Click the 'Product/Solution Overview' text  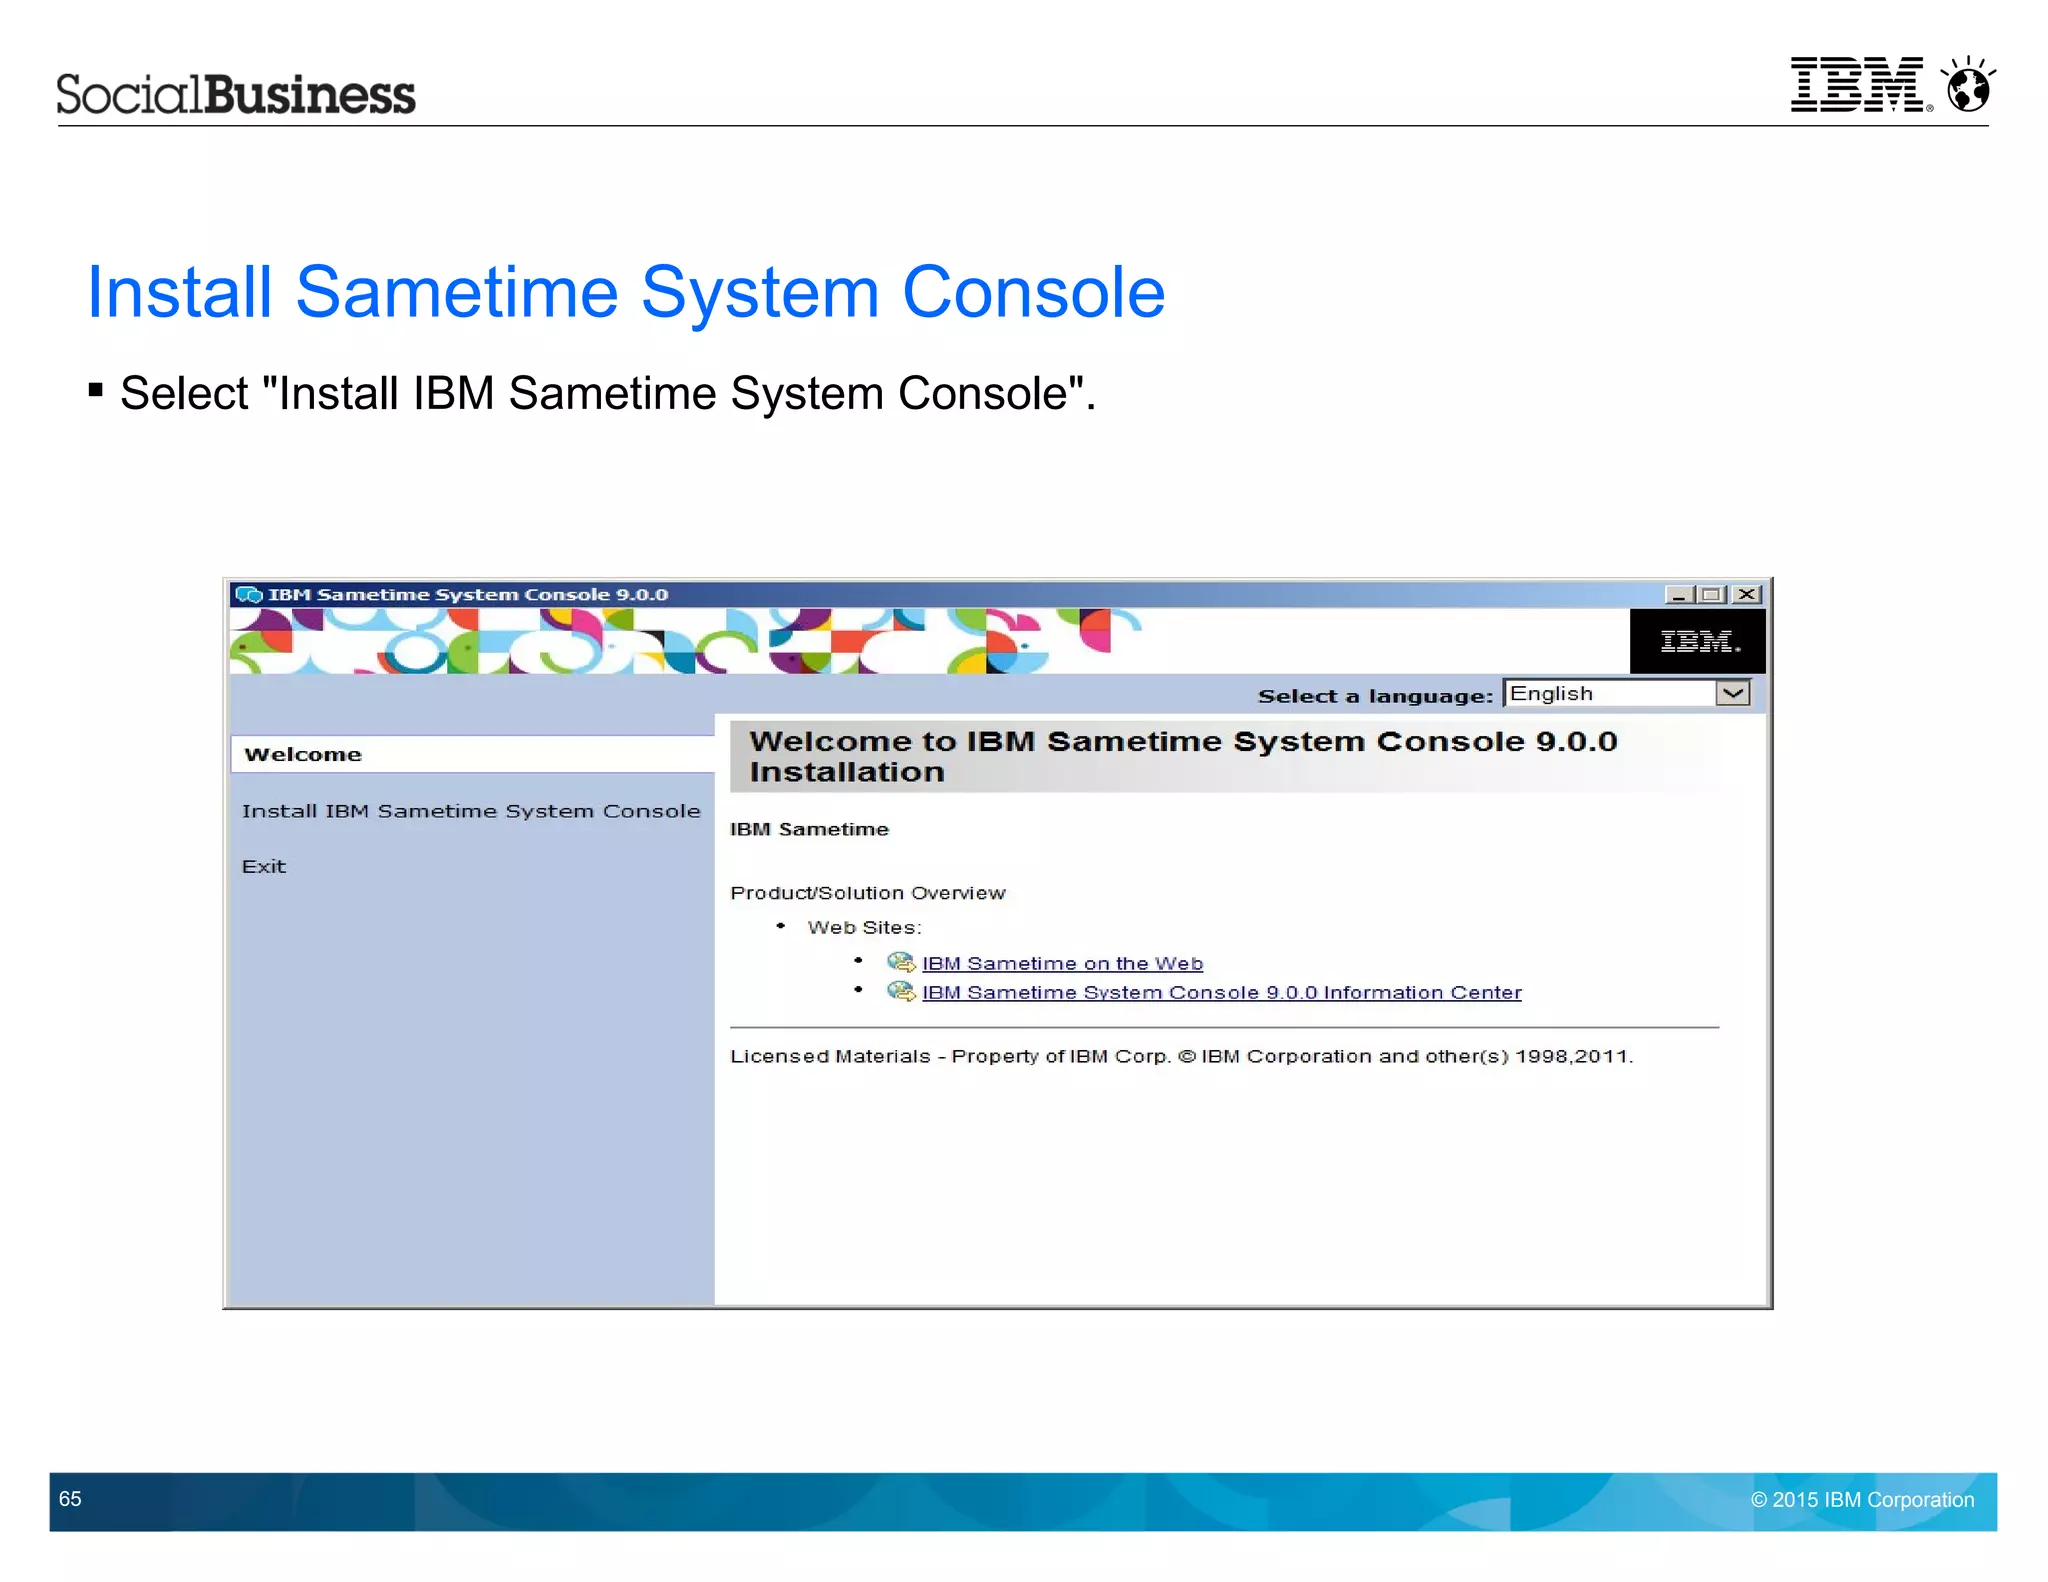[868, 893]
